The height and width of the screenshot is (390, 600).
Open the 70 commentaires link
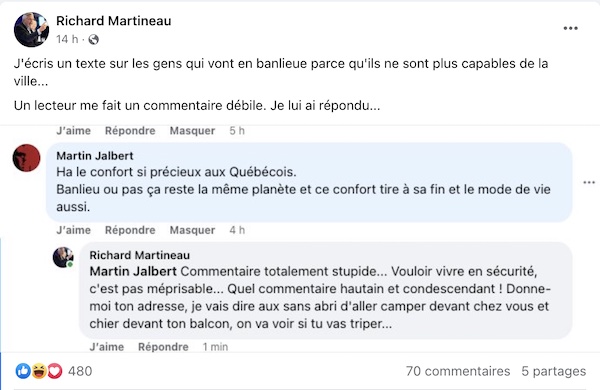tap(458, 371)
